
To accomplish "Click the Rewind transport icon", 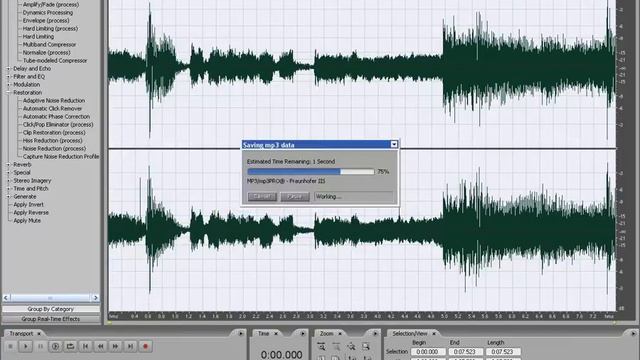I will point(100,347).
